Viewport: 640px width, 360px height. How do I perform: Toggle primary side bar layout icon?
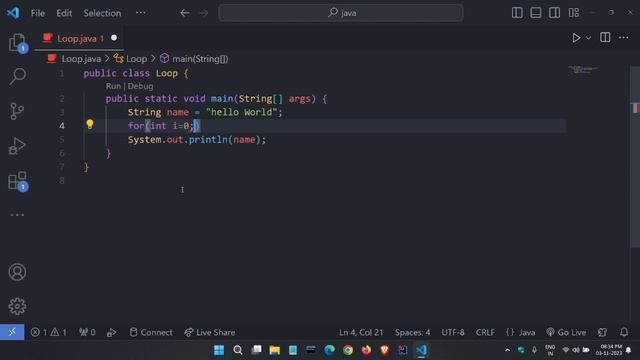pos(517,13)
